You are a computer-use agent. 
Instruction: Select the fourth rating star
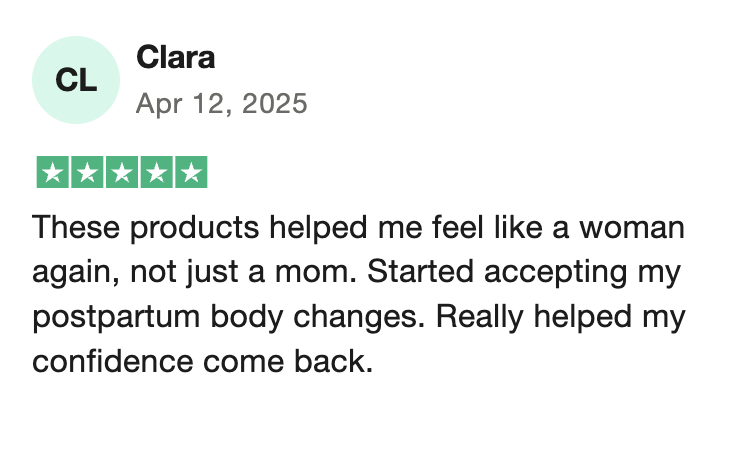pyautogui.click(x=156, y=172)
